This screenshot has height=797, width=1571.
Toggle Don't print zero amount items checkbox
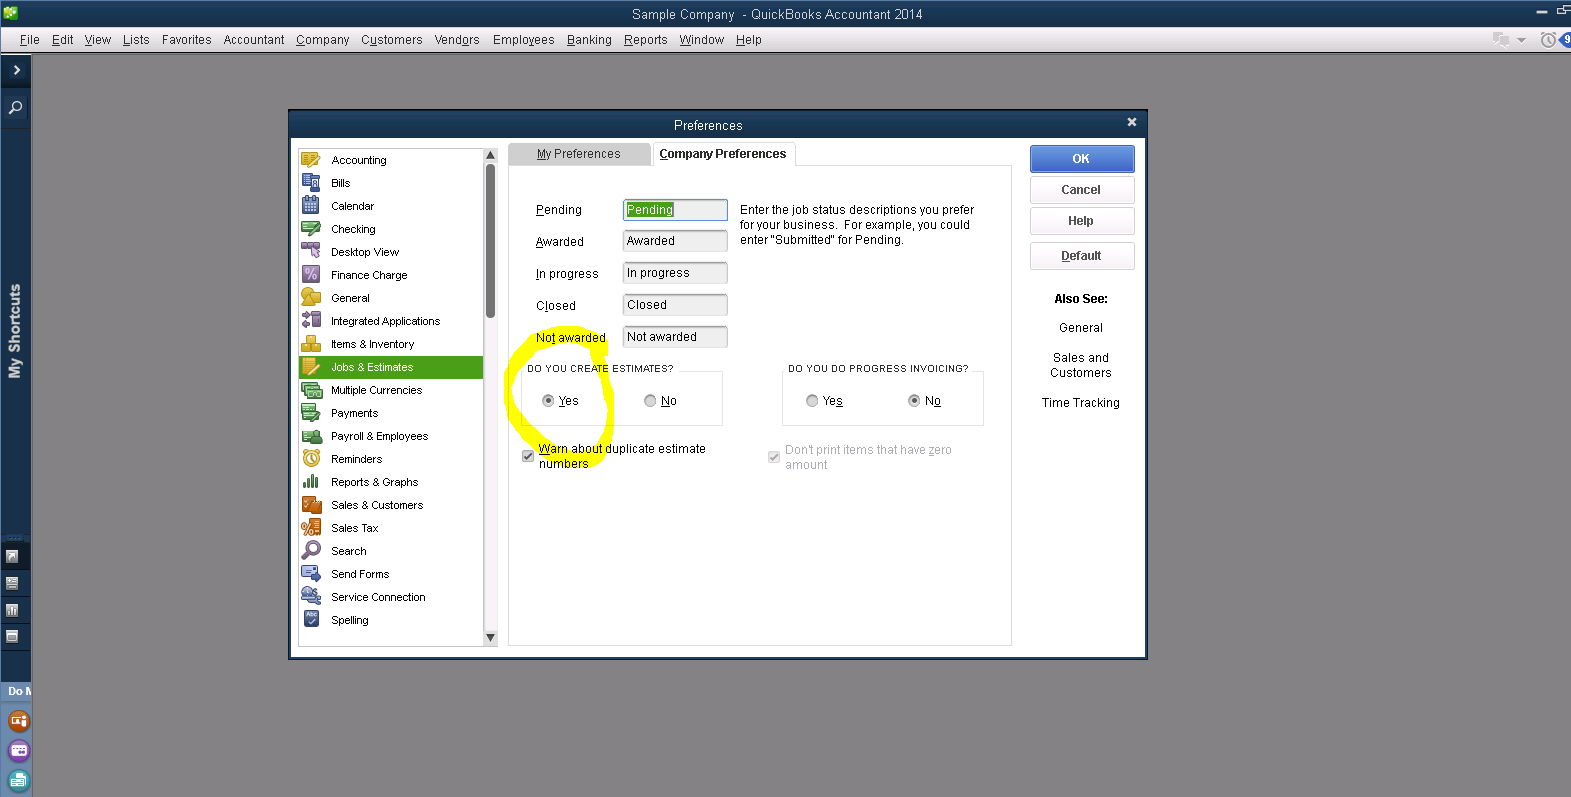pos(774,457)
